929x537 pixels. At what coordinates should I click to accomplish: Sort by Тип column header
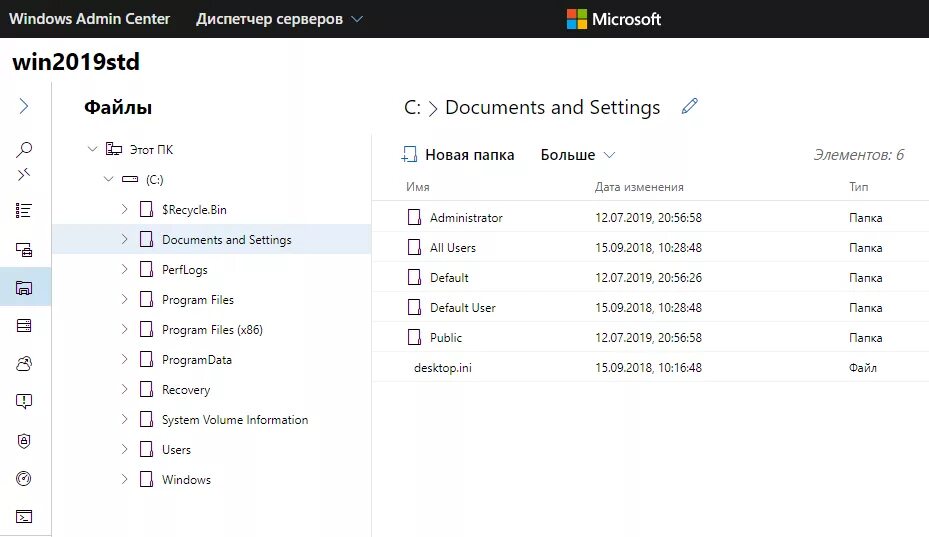pos(858,187)
